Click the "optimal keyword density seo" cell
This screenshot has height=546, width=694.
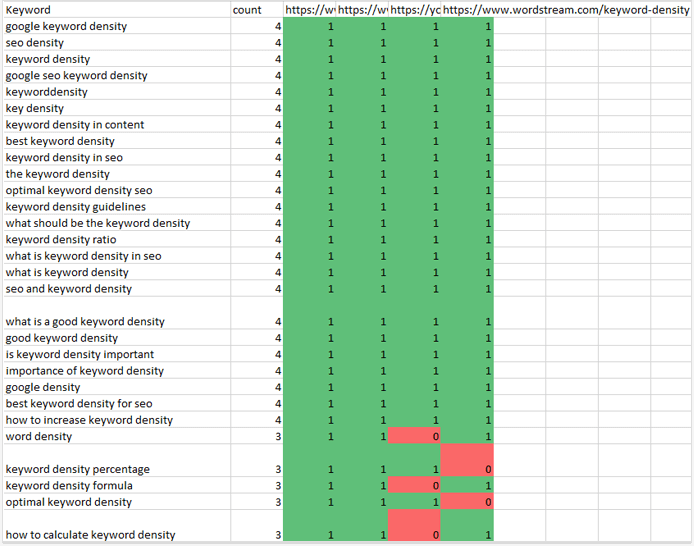[117, 190]
